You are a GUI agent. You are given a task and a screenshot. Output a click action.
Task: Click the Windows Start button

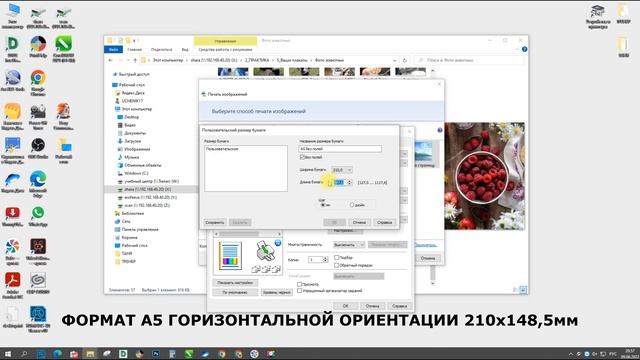[8, 354]
